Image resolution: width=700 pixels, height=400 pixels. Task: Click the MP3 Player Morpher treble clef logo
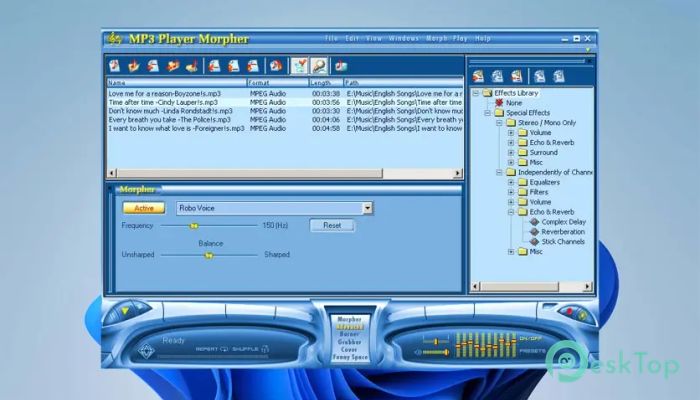tap(115, 39)
